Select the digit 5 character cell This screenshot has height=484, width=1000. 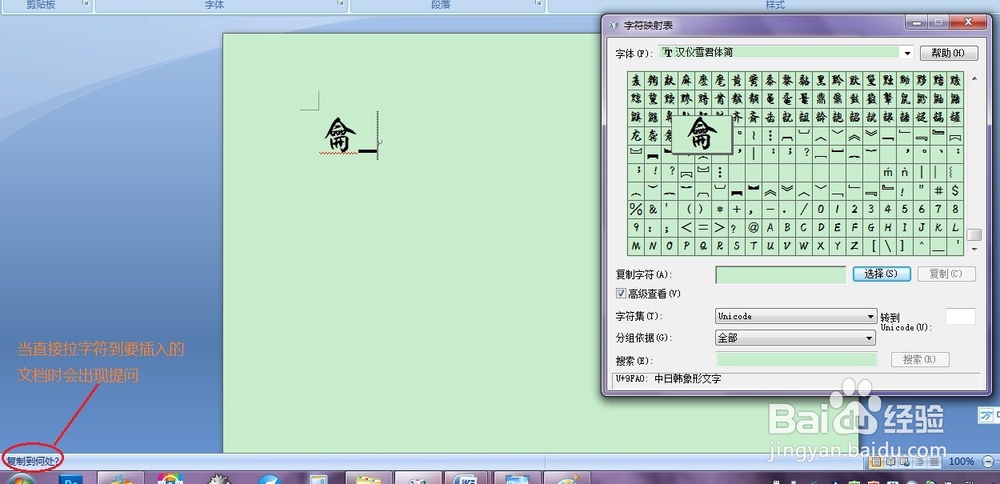(906, 209)
